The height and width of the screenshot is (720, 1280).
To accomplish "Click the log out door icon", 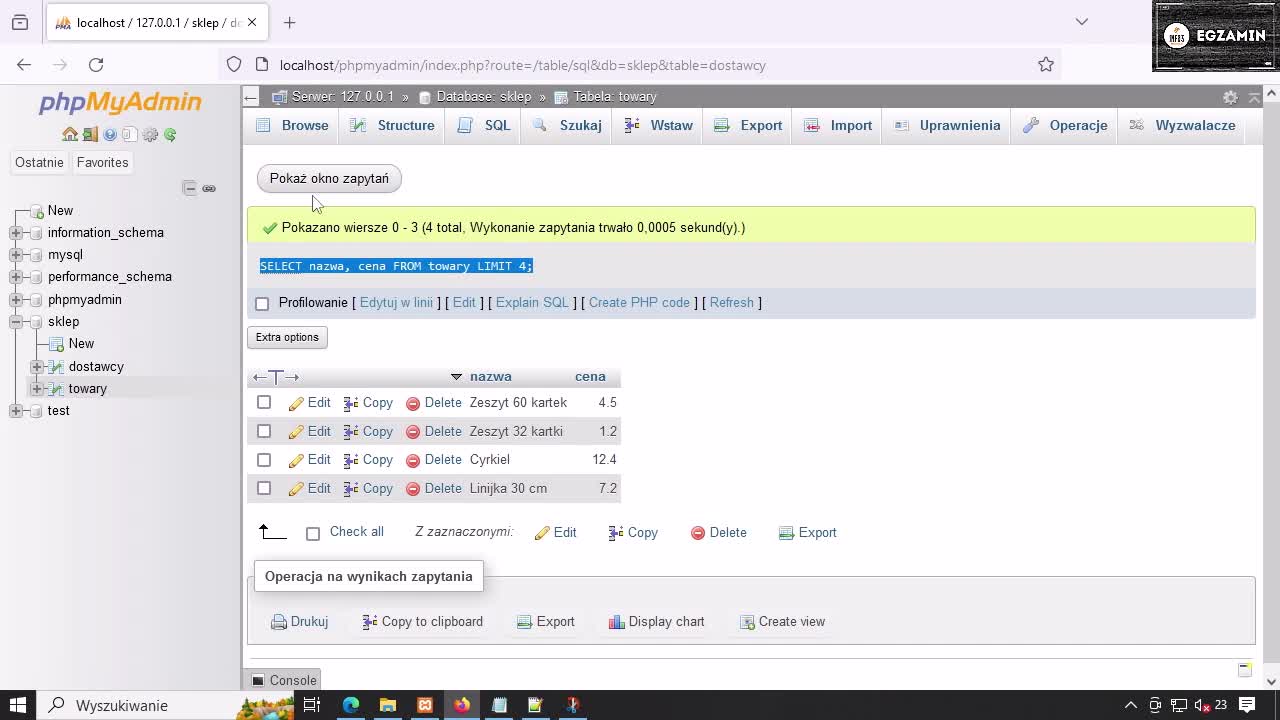I will coord(90,134).
